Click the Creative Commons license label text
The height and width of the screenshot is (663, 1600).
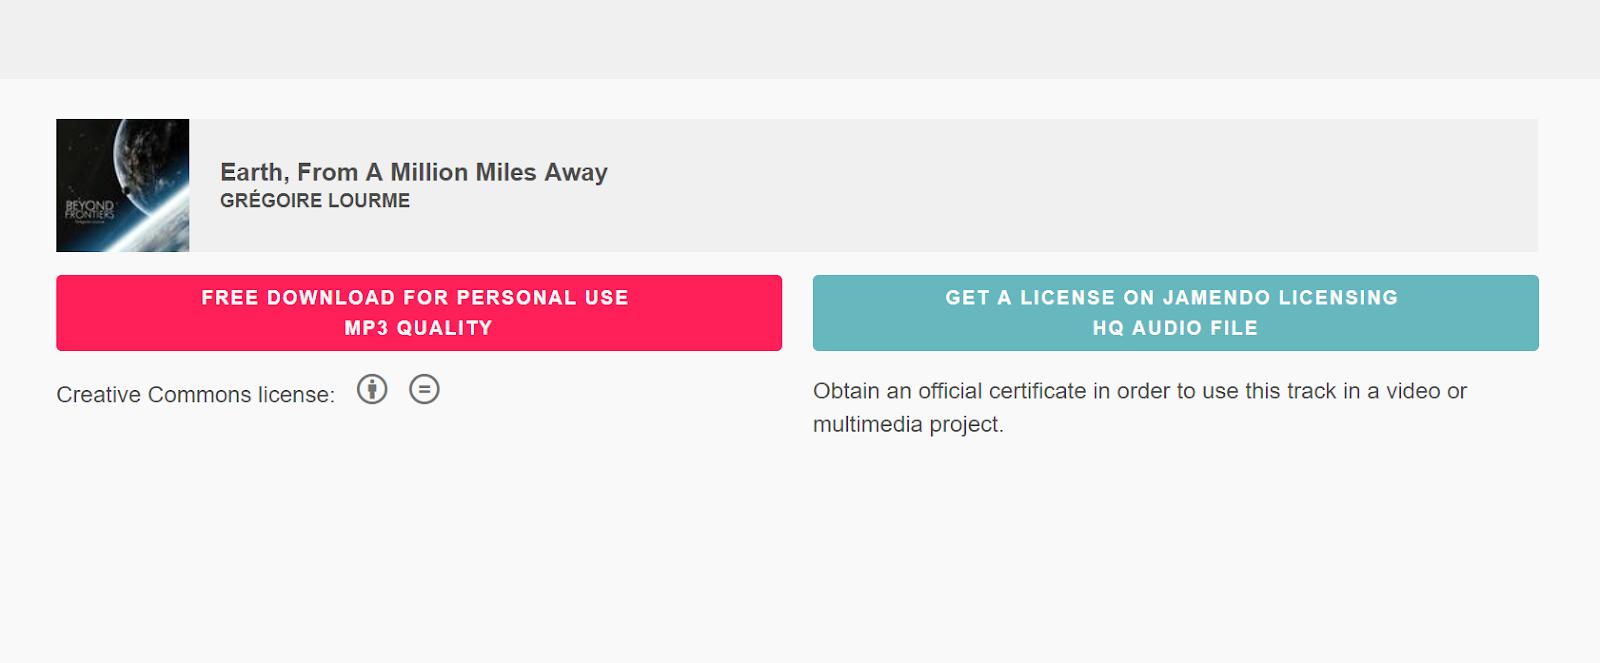196,395
